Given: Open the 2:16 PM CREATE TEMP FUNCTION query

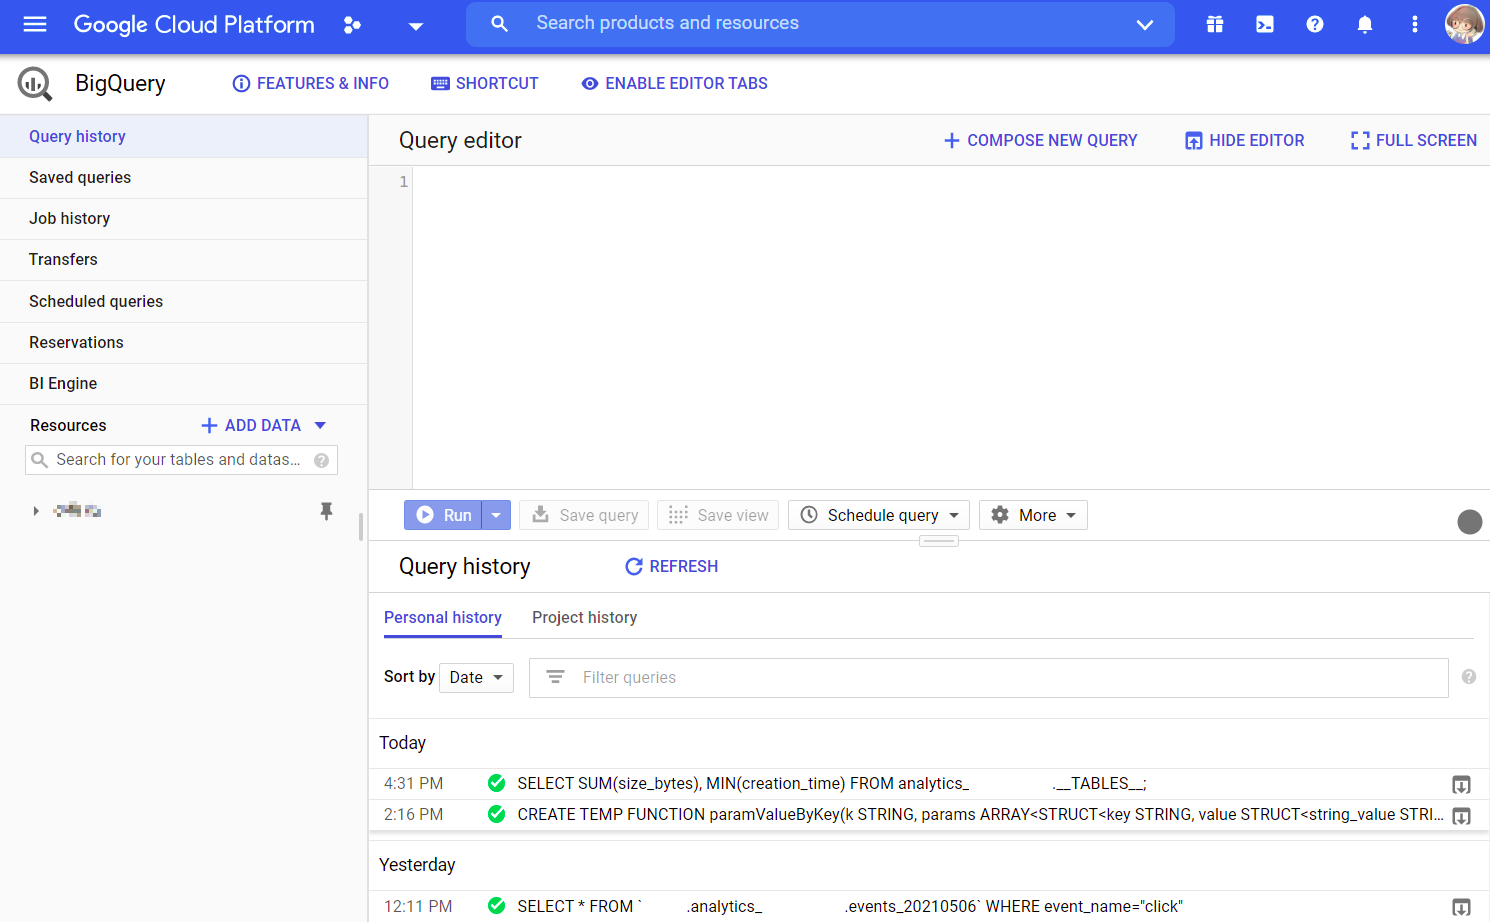Looking at the screenshot, I should pyautogui.click(x=980, y=815).
